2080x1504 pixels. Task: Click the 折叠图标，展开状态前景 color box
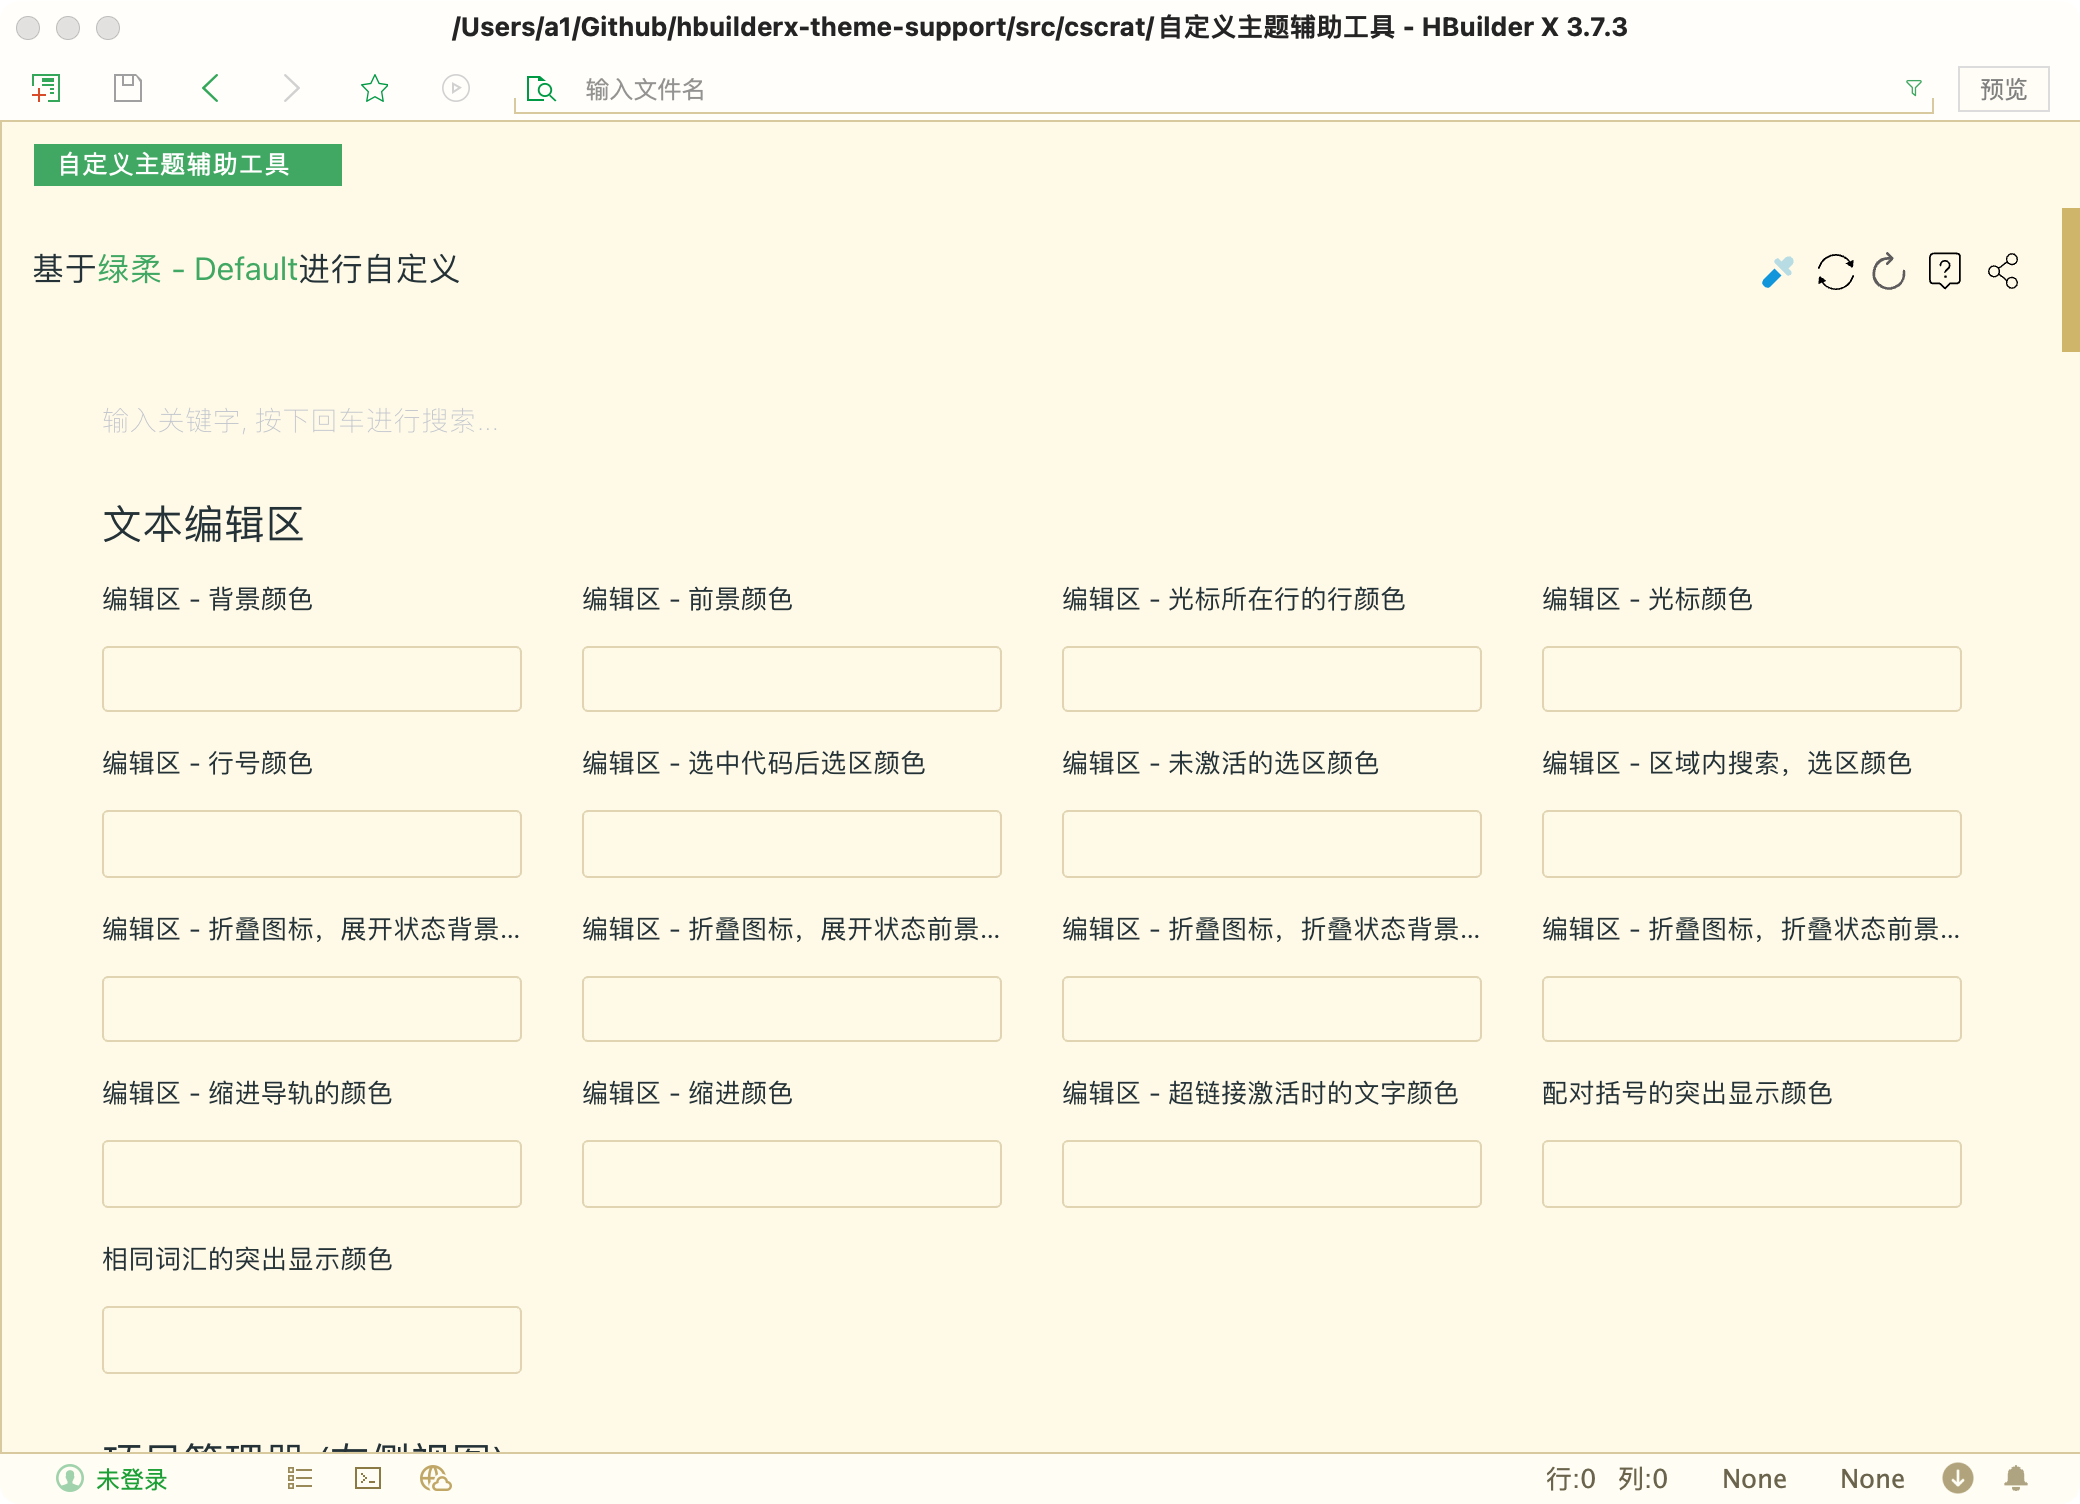[792, 1009]
